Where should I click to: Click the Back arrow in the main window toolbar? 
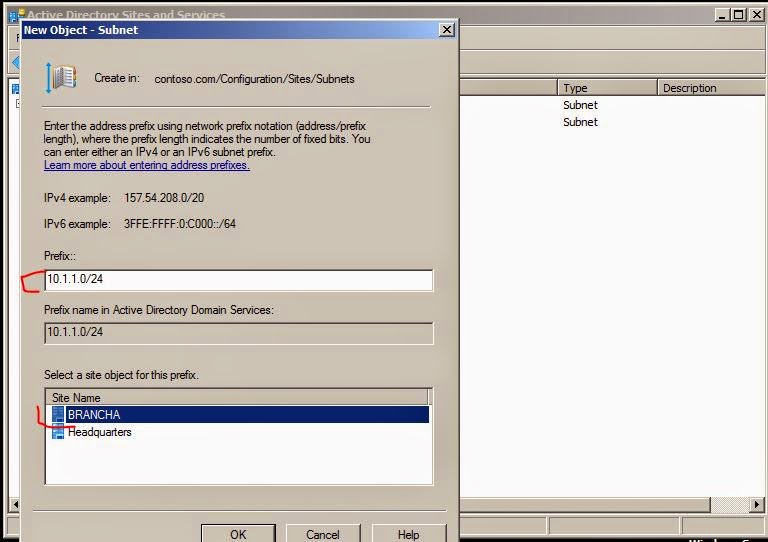point(15,62)
